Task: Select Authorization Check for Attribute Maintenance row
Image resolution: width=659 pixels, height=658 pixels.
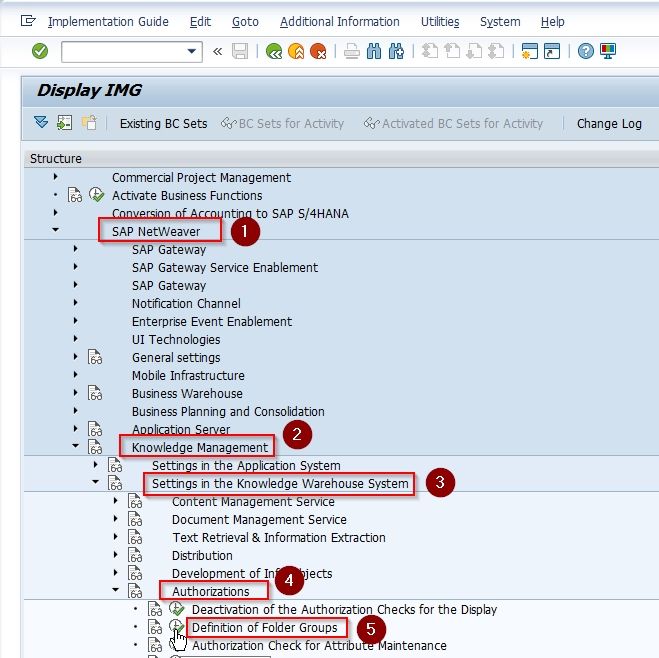Action: tap(319, 645)
